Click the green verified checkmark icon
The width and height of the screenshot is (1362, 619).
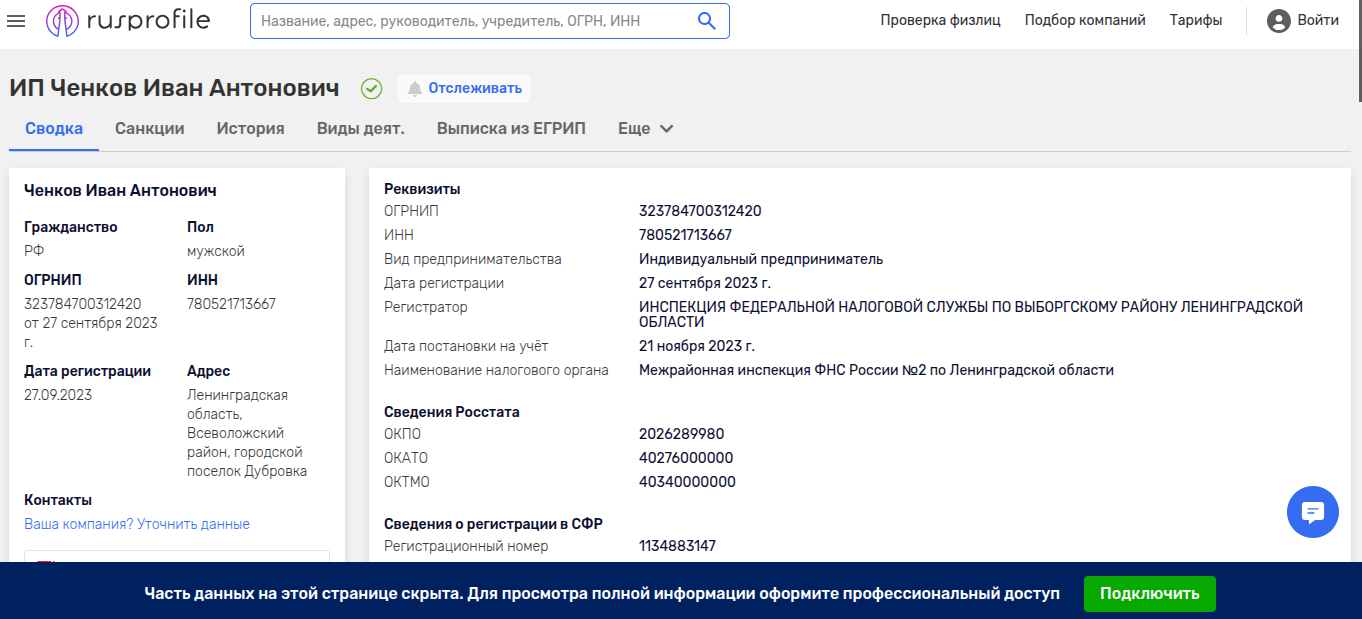[x=371, y=89]
